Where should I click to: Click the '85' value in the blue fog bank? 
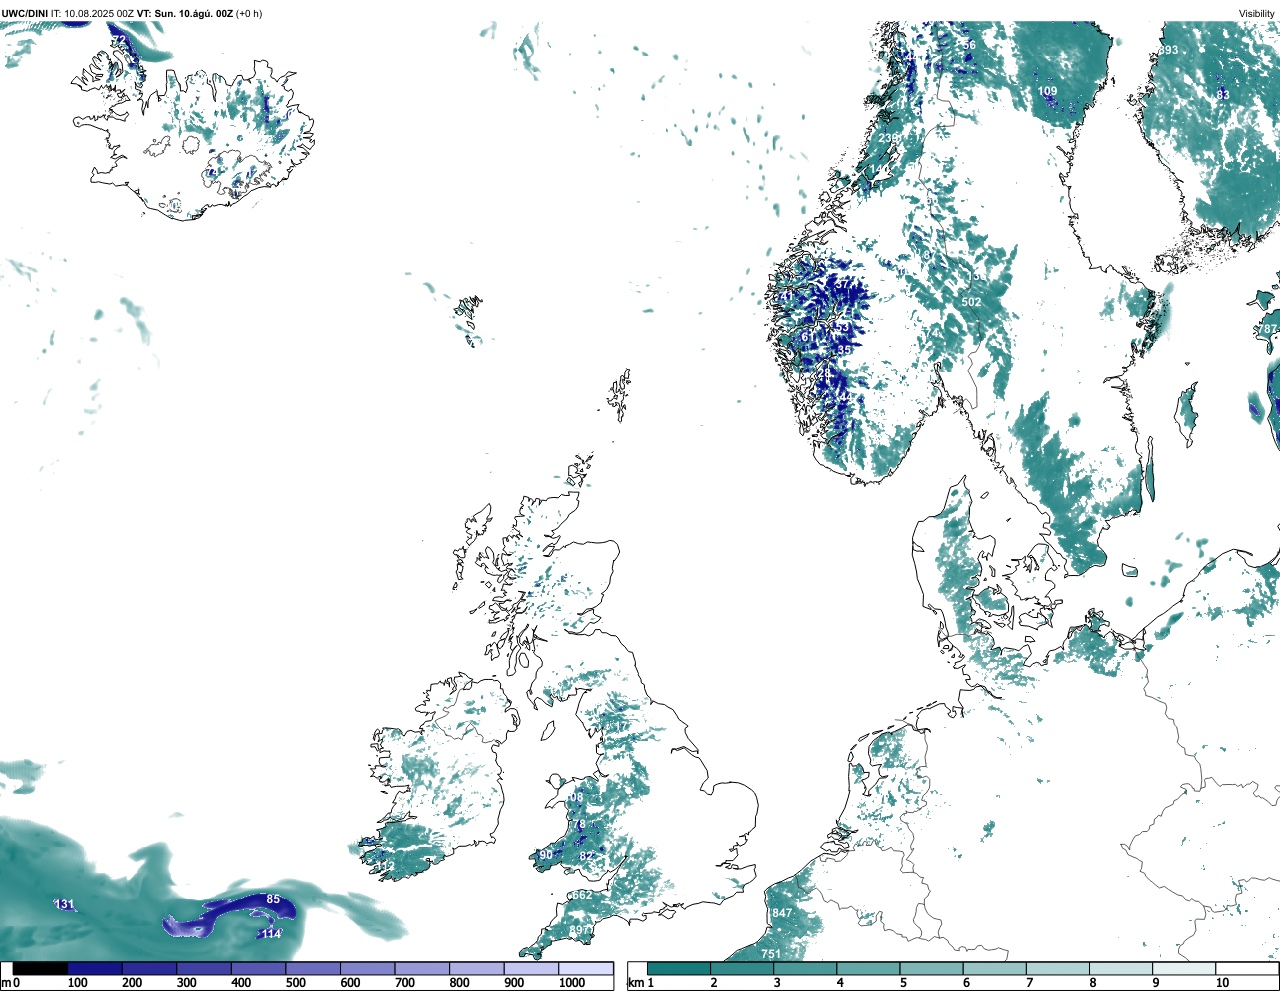point(273,899)
